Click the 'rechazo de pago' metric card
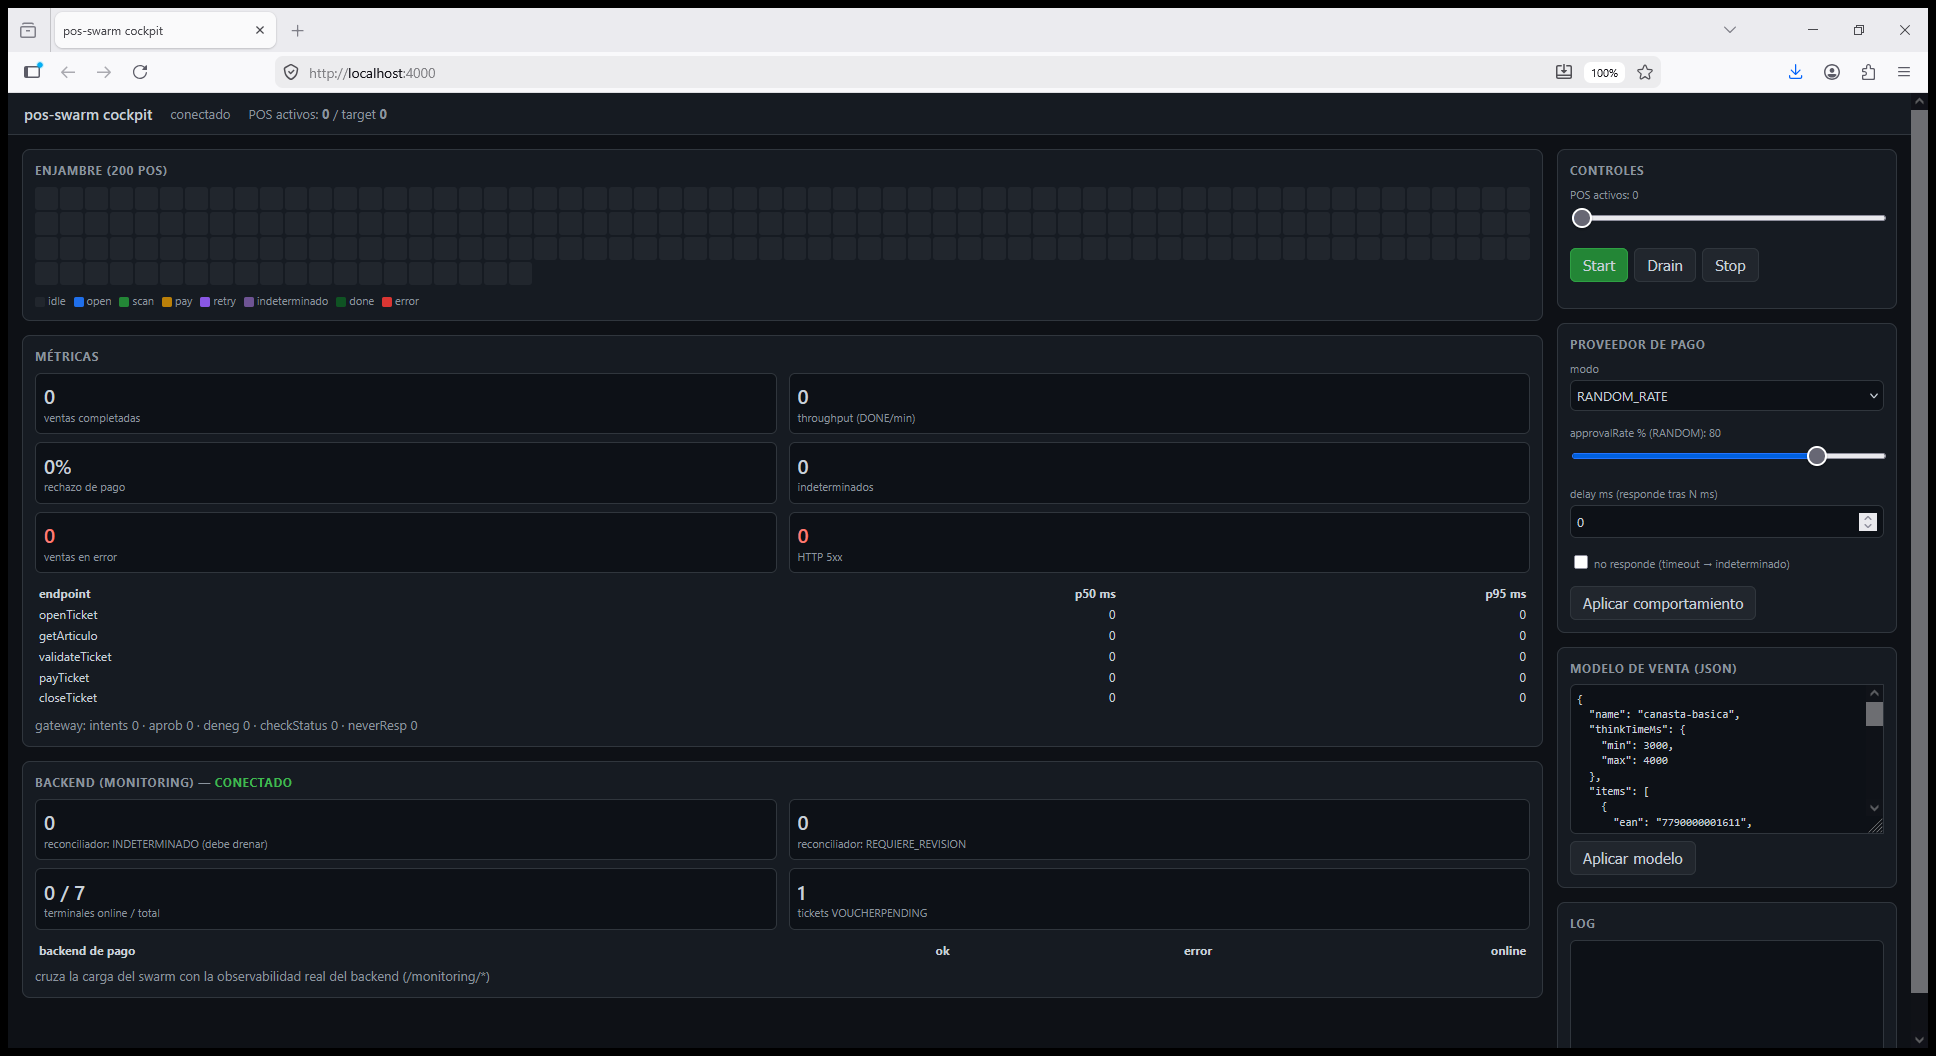 coord(405,473)
